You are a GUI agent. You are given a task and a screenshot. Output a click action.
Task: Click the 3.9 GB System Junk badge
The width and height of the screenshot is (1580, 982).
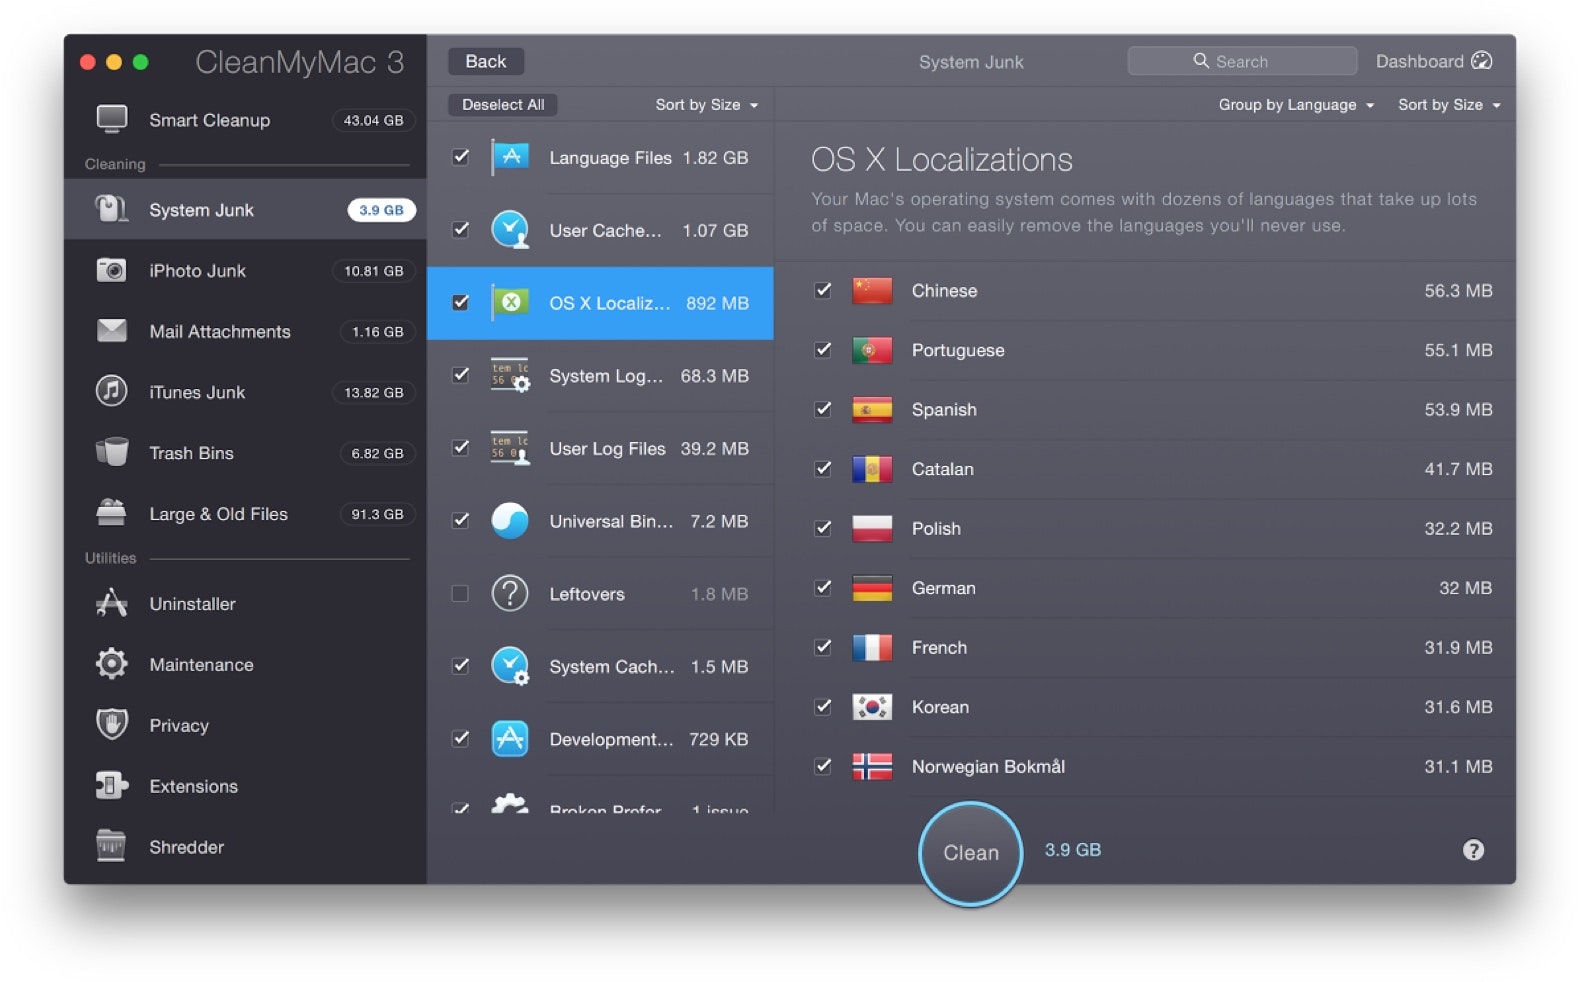click(381, 210)
